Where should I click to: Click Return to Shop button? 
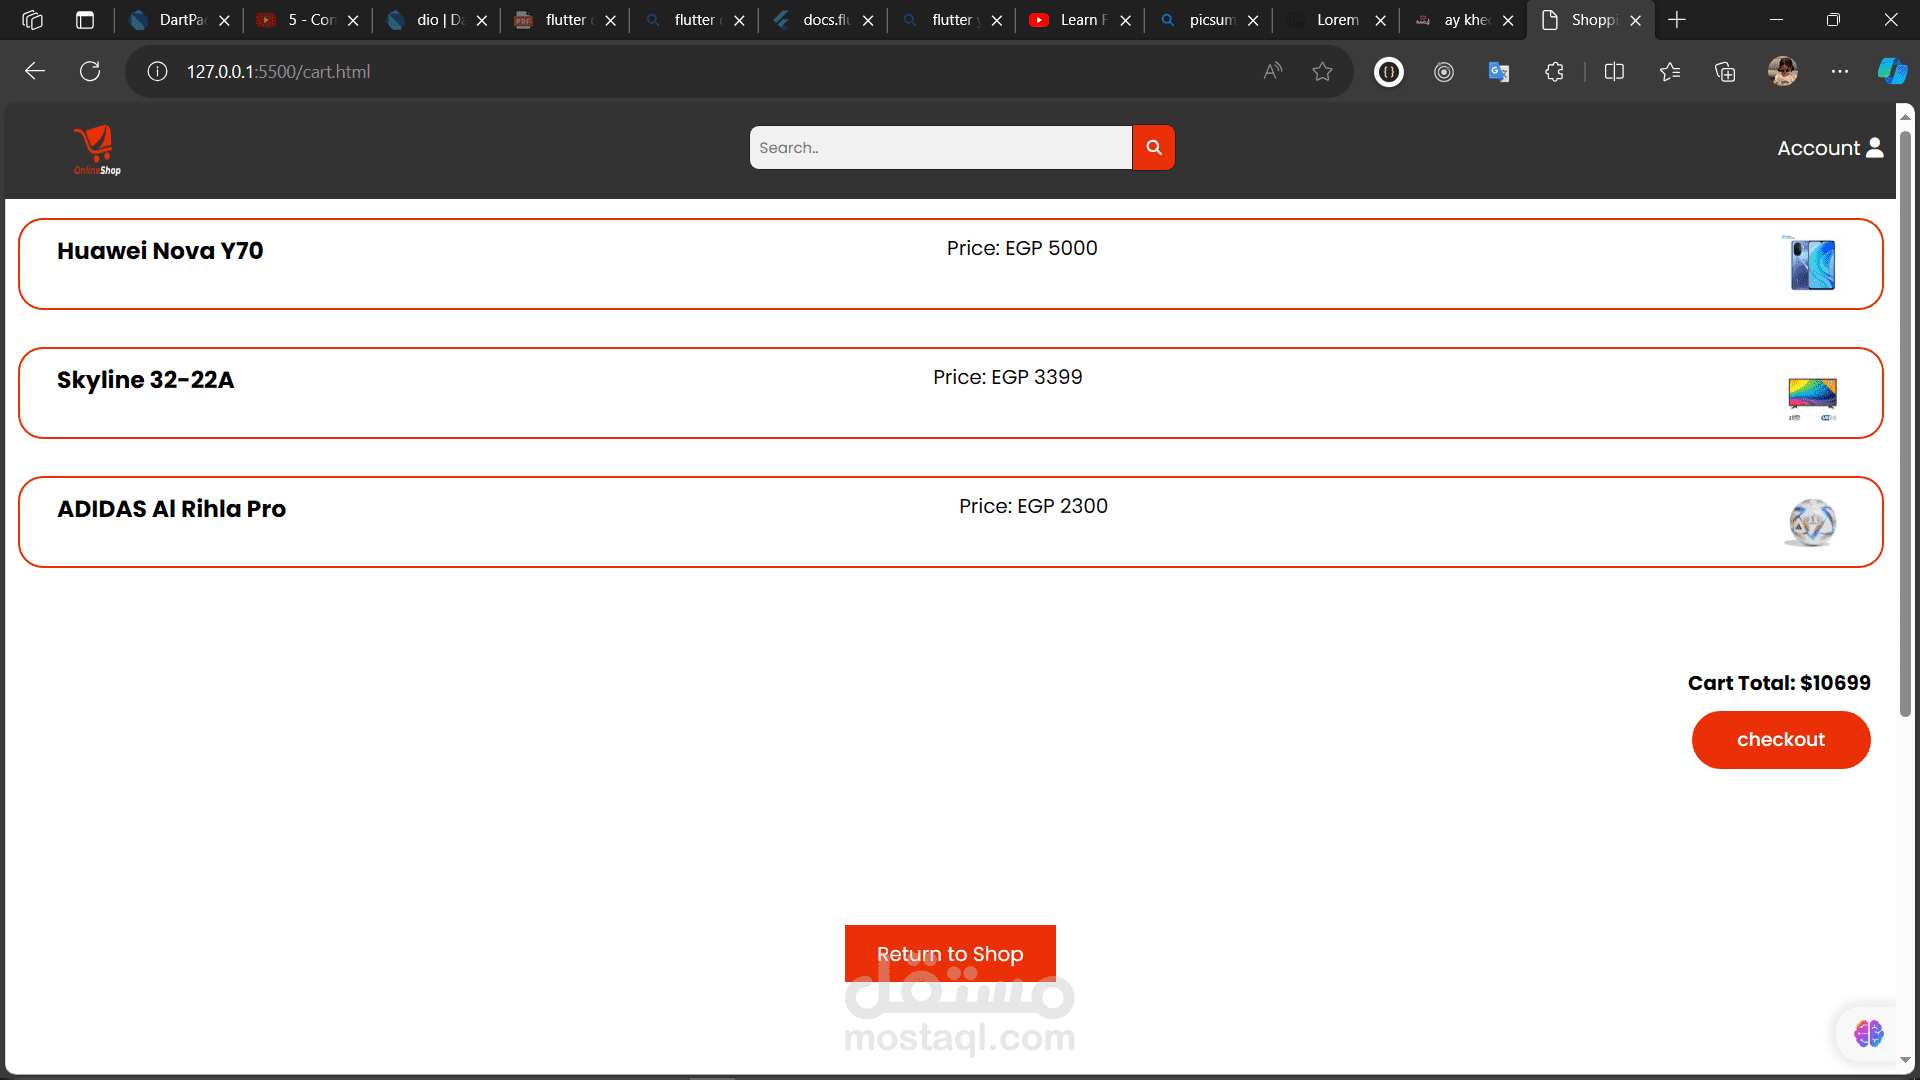click(x=950, y=953)
